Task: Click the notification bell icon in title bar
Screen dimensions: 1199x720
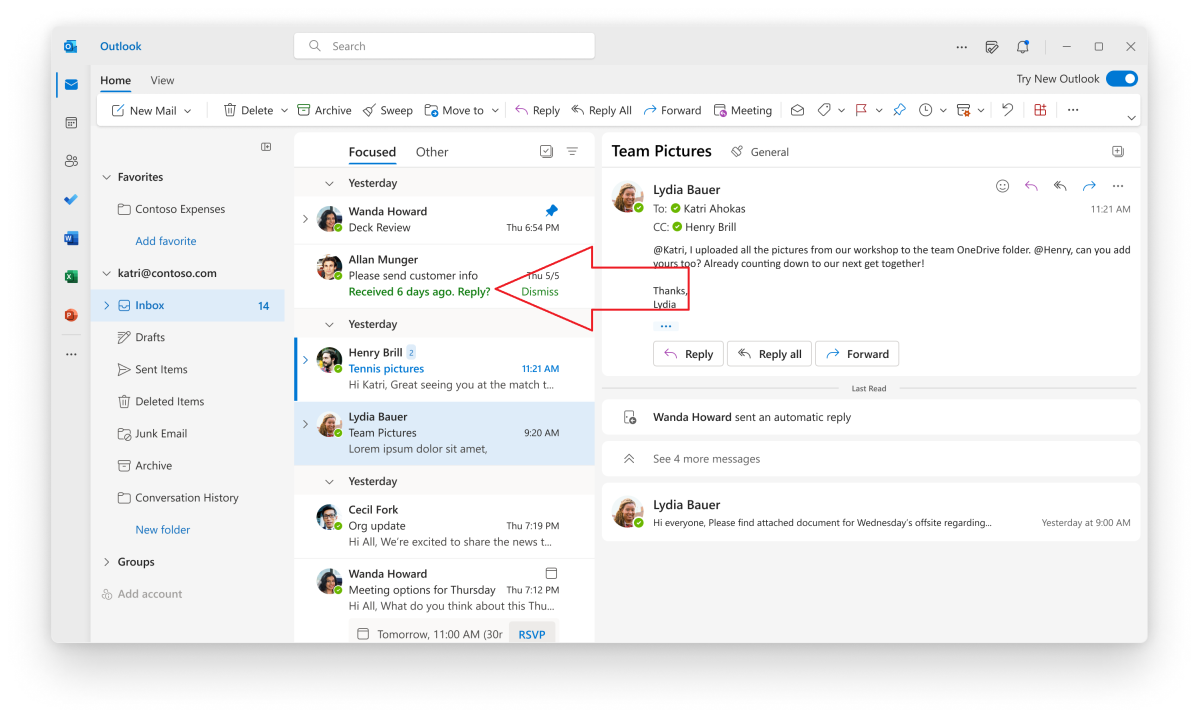Action: click(x=1022, y=46)
